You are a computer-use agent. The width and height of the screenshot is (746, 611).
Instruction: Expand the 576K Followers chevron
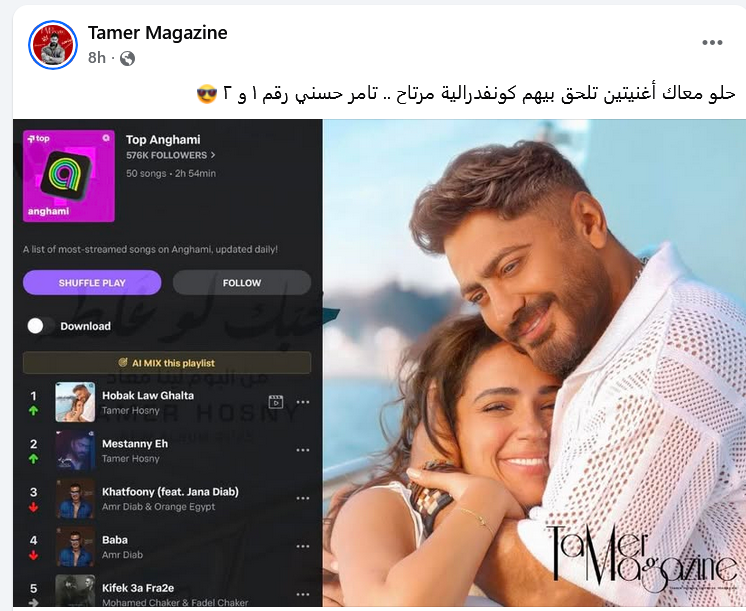[x=213, y=155]
